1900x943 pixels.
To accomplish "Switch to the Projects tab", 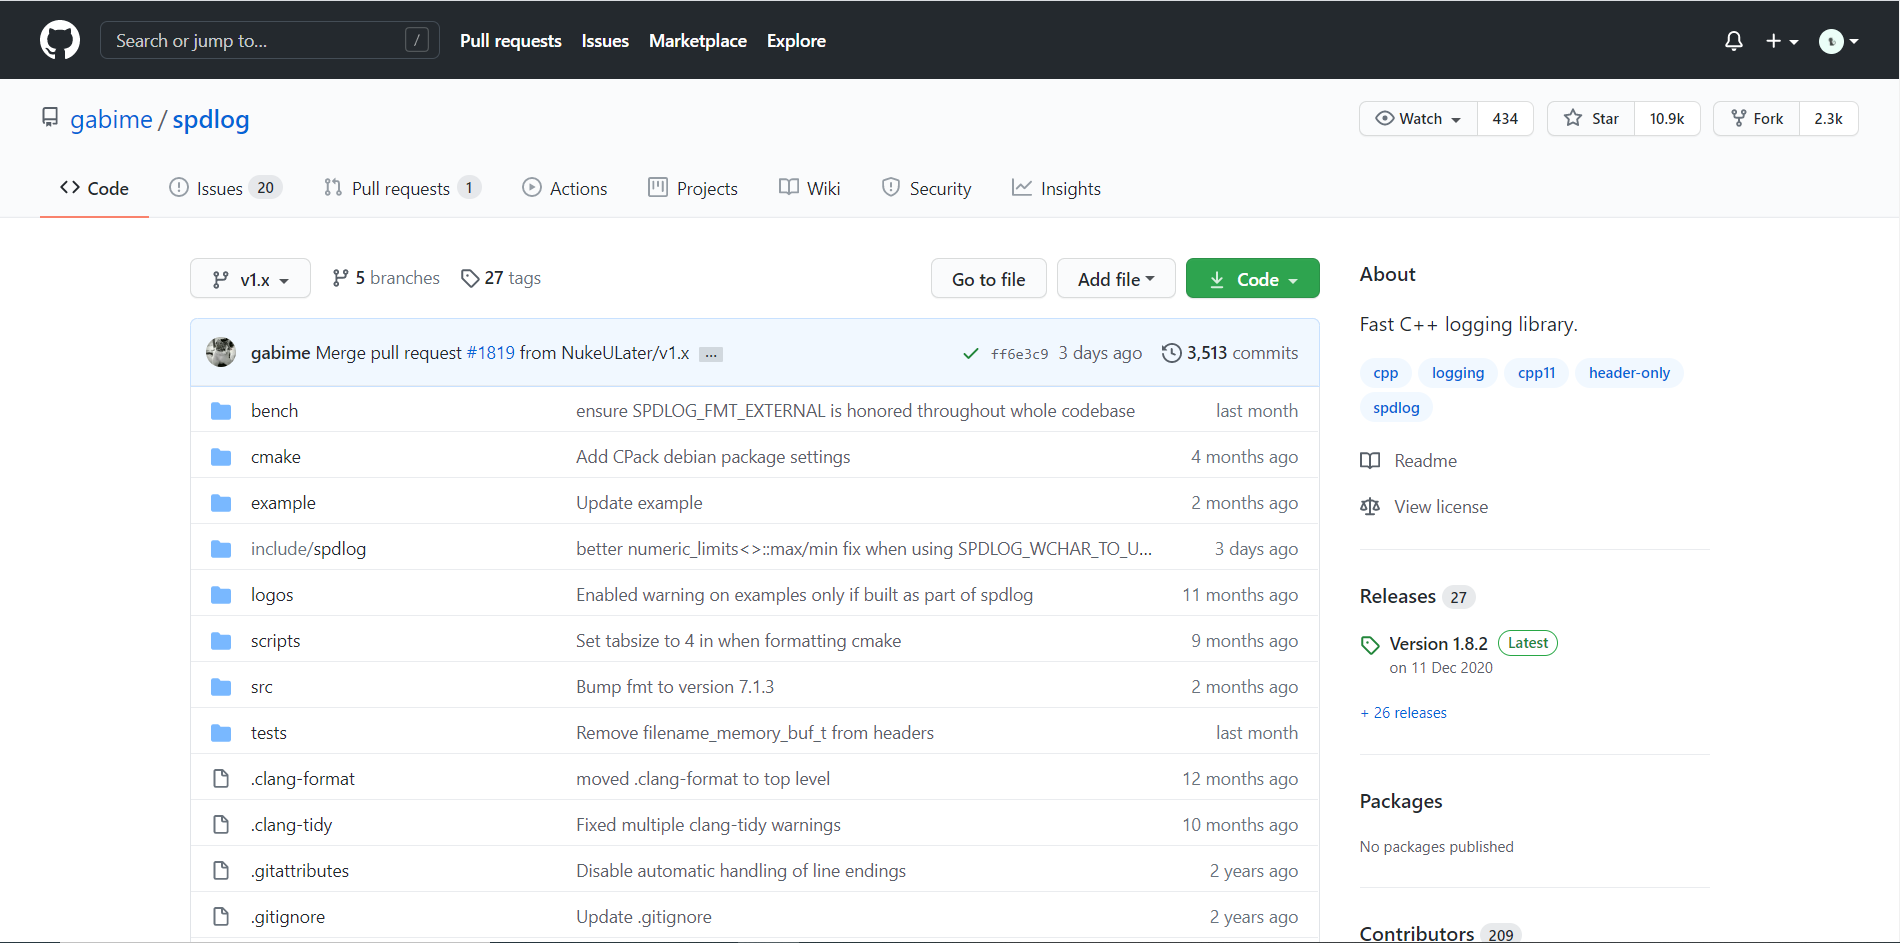I will 693,188.
